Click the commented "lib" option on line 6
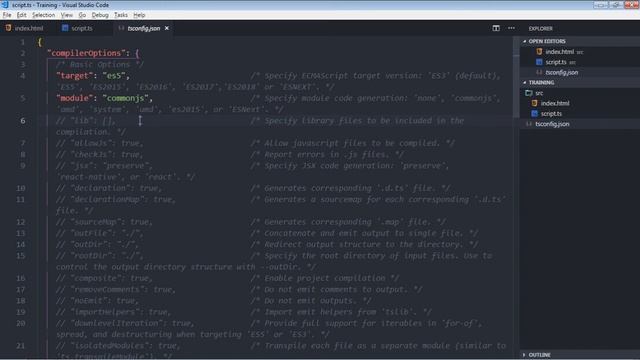 [86, 121]
